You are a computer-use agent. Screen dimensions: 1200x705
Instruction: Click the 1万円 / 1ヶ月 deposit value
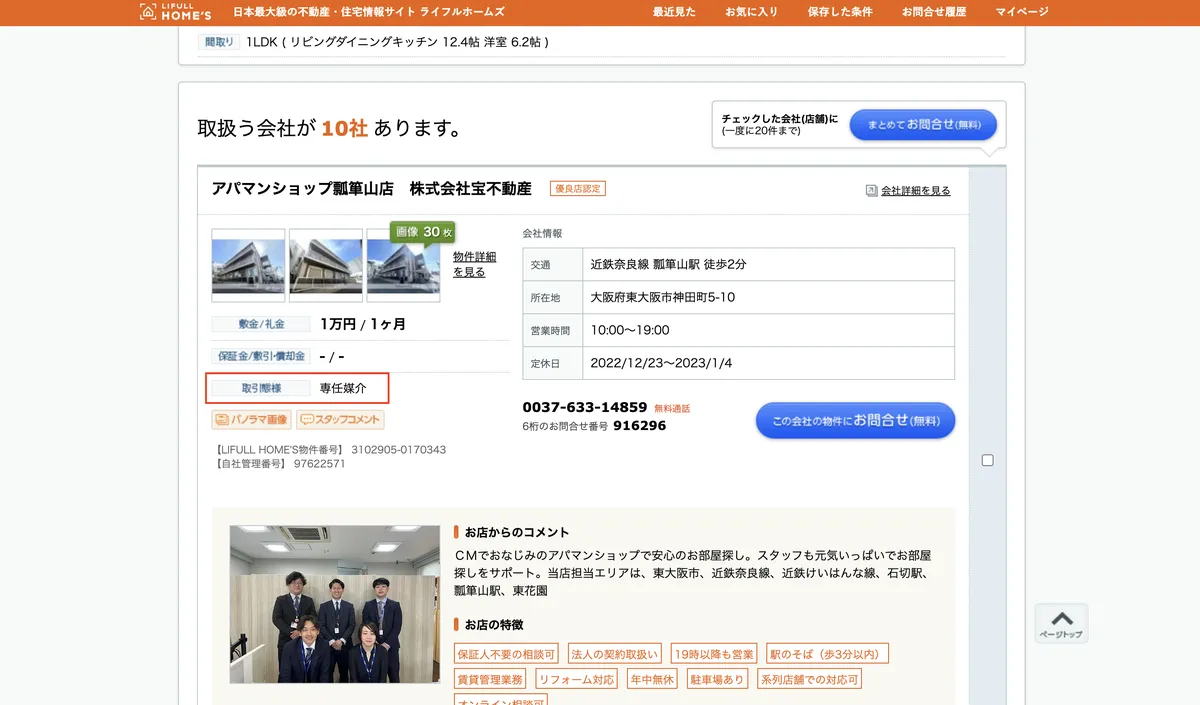(x=363, y=324)
